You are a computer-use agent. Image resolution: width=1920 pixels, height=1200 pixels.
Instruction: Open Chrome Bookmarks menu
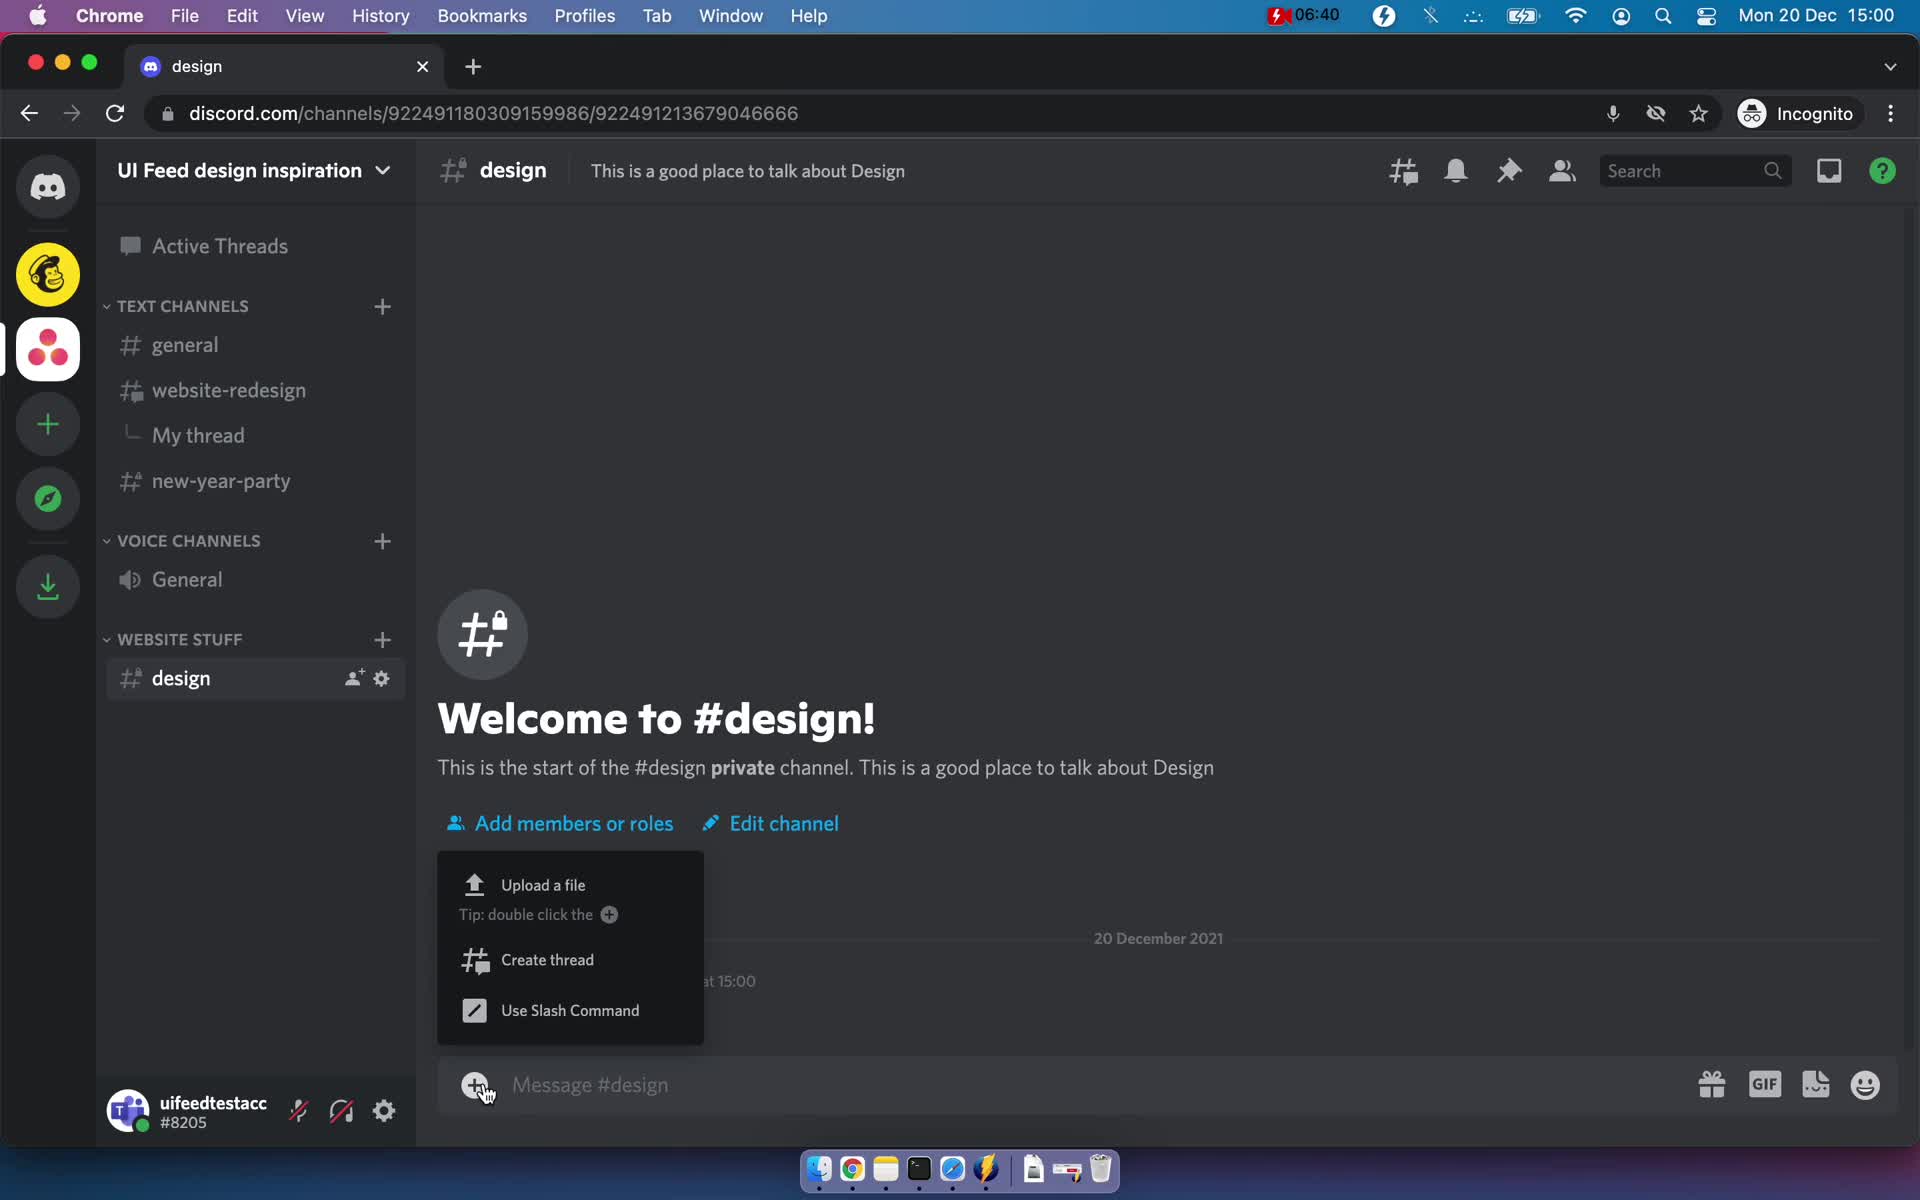pos(481,15)
